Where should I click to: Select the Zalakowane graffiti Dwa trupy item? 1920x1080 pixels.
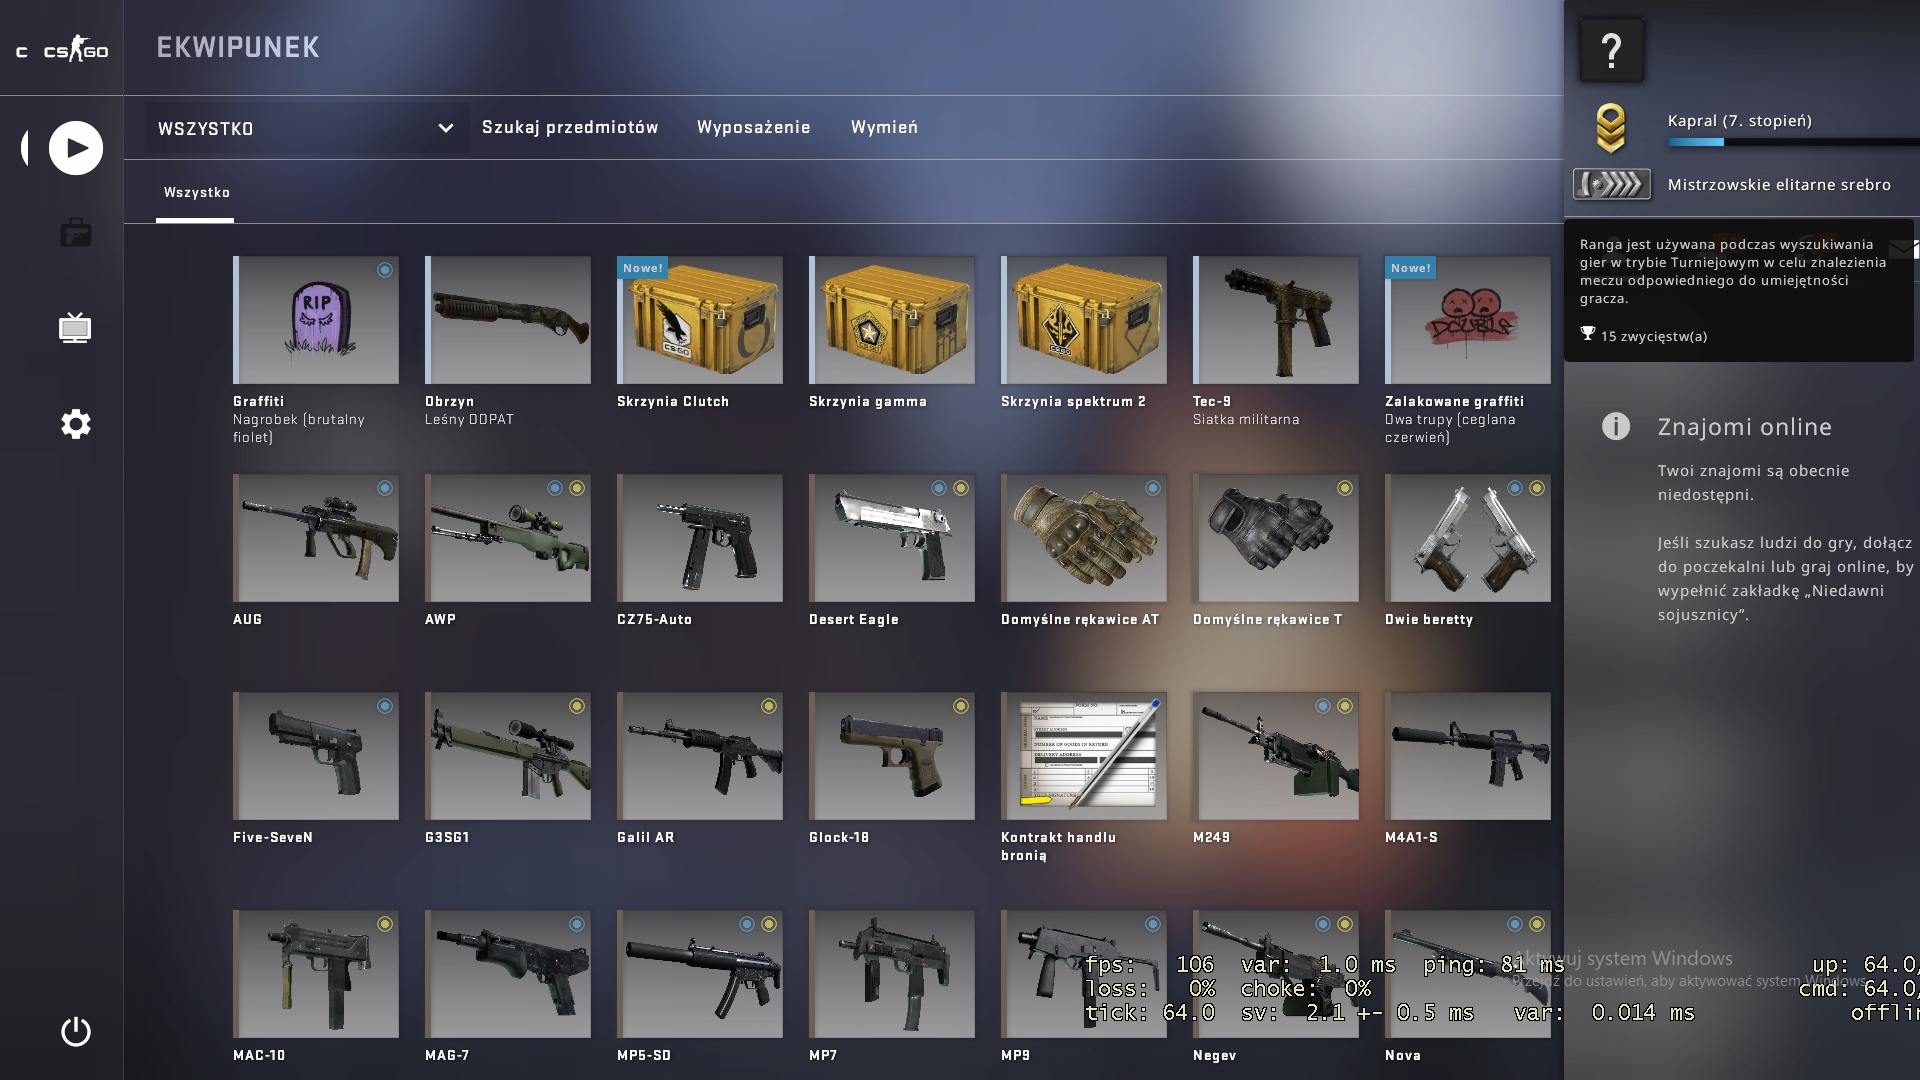tap(1468, 320)
